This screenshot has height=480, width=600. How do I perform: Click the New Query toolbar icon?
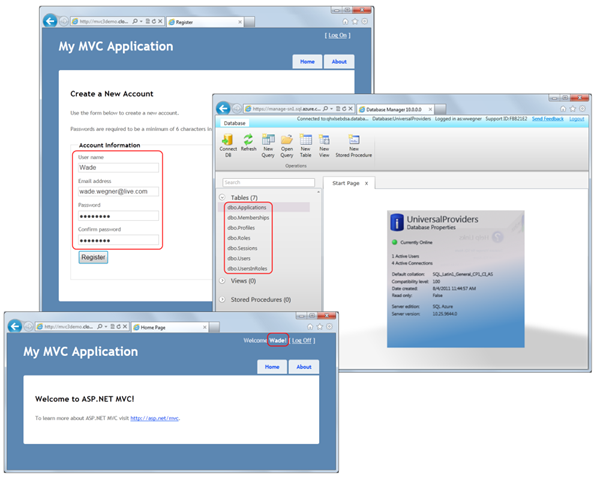[x=268, y=141]
